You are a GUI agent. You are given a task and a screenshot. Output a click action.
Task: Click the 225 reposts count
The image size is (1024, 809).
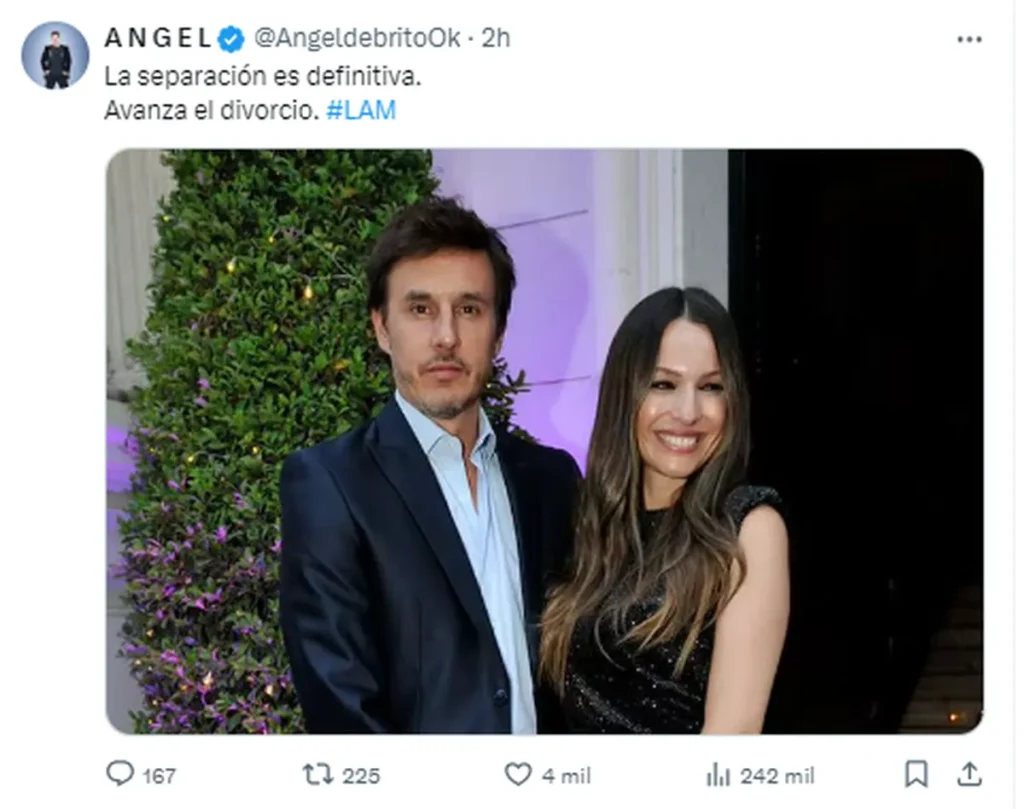click(361, 776)
